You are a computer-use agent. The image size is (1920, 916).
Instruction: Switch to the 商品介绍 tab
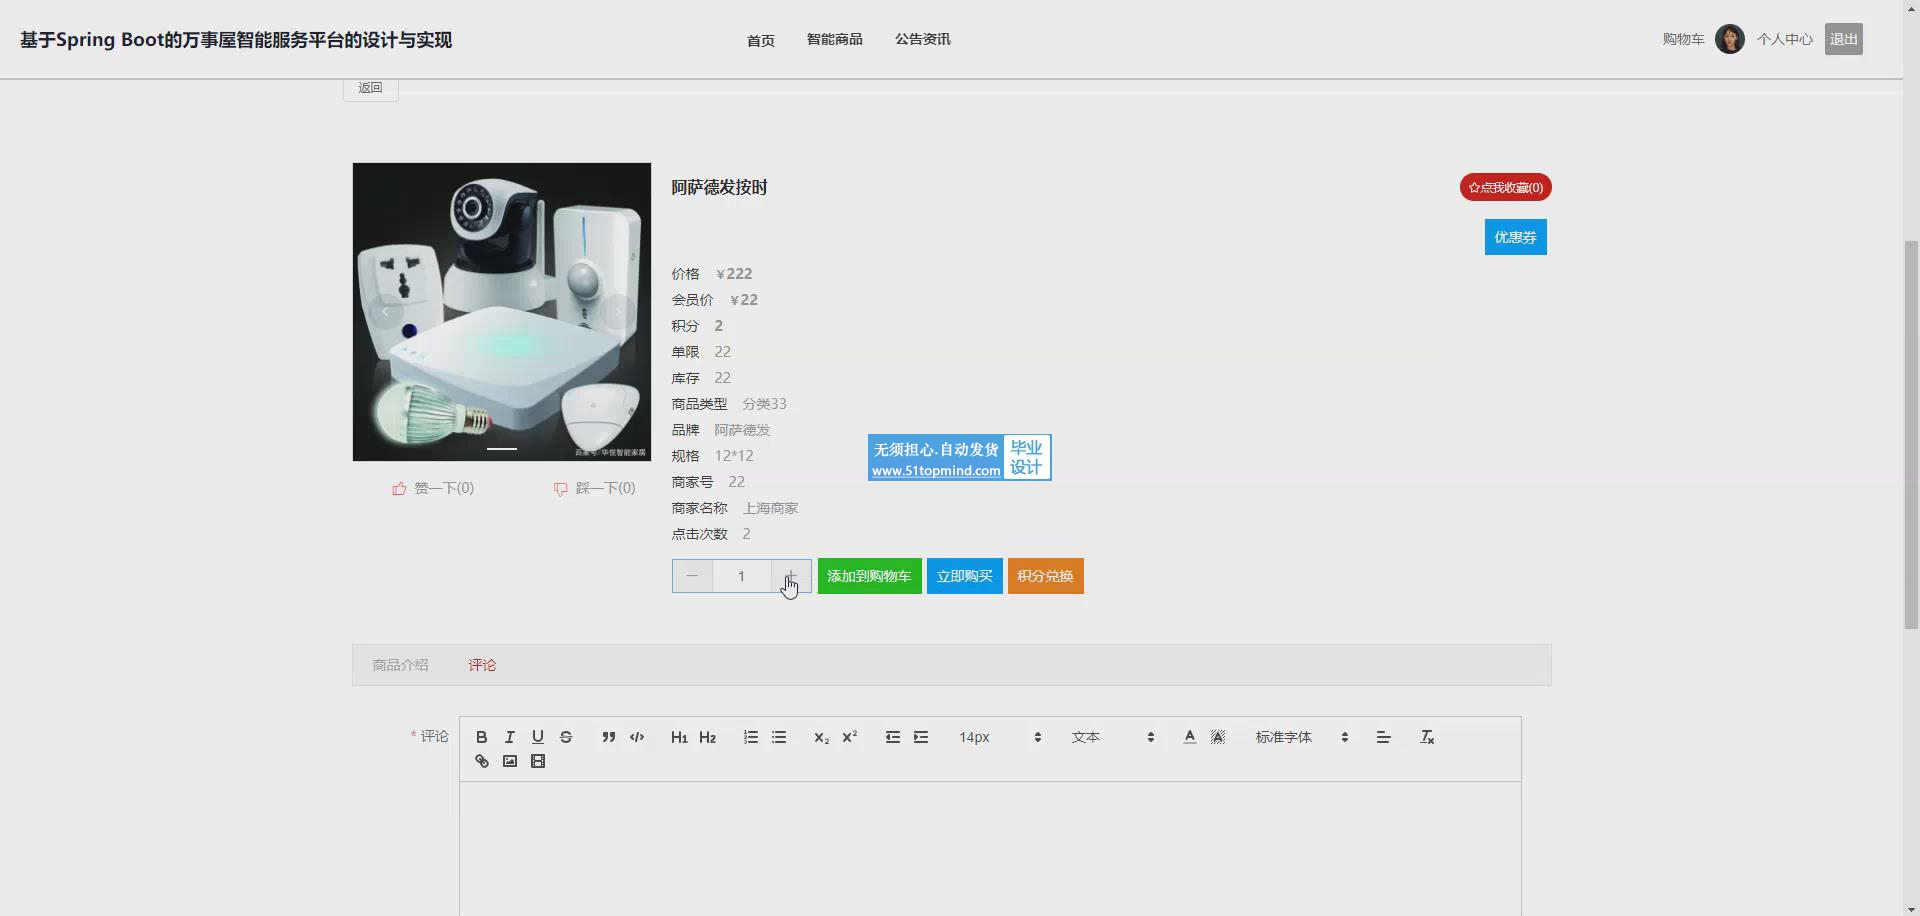[400, 665]
